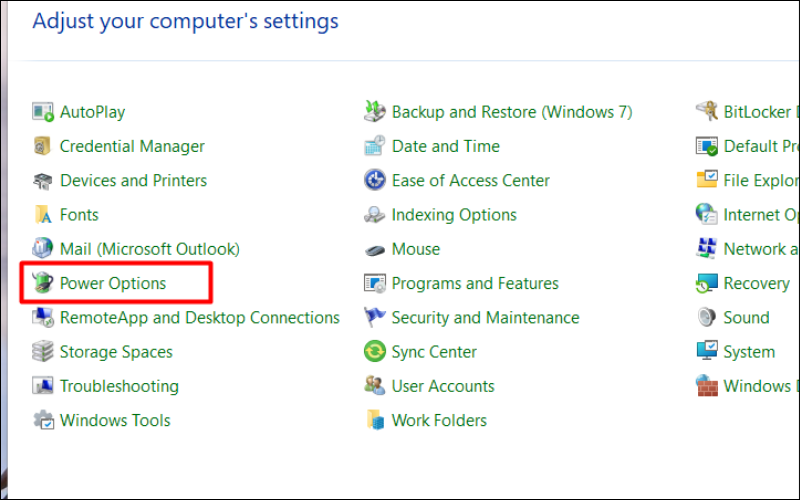Open the Sound speaker icon
This screenshot has width=800, height=500.
[x=707, y=318]
